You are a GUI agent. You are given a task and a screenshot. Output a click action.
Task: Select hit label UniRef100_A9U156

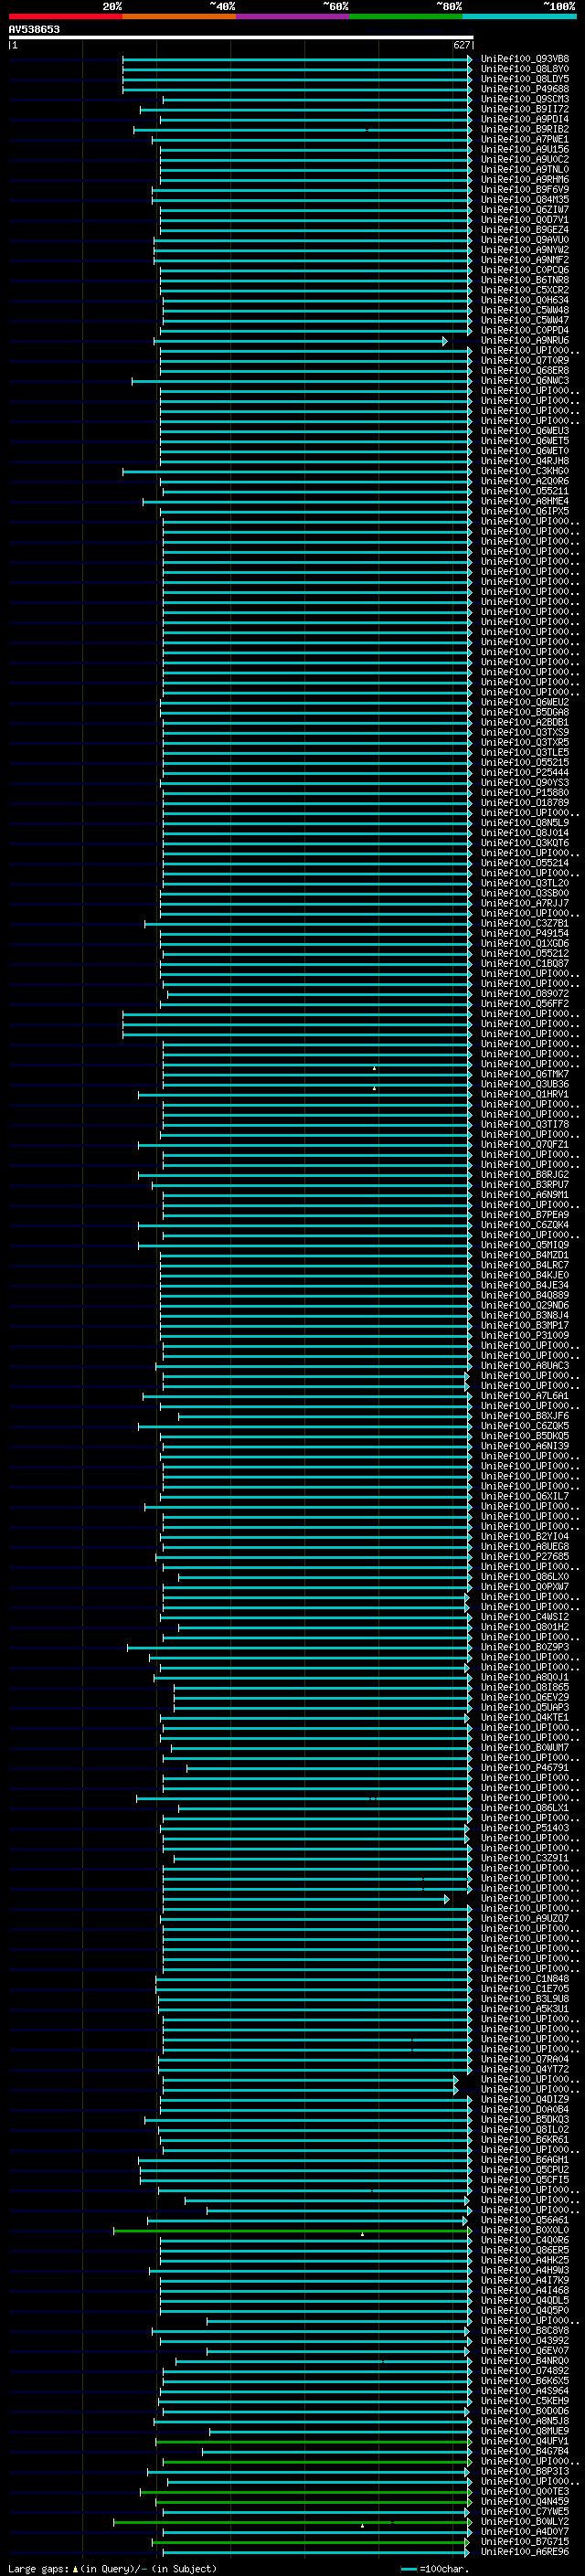click(525, 149)
